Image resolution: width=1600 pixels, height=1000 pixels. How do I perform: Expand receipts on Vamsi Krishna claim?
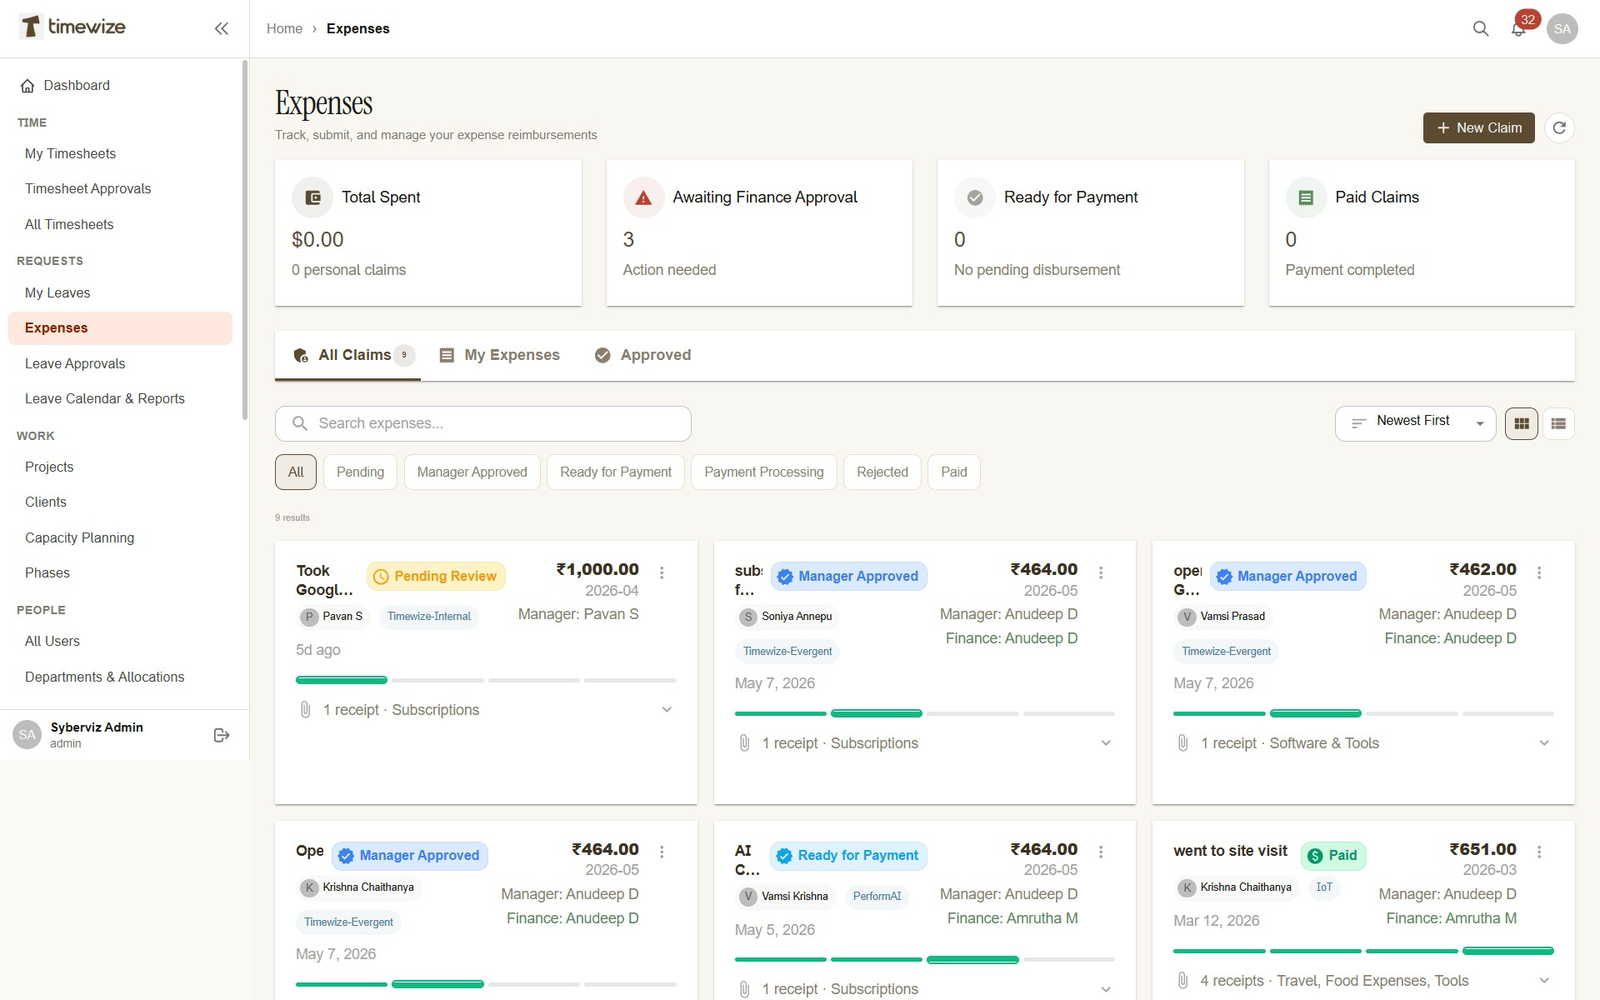pyautogui.click(x=1106, y=989)
